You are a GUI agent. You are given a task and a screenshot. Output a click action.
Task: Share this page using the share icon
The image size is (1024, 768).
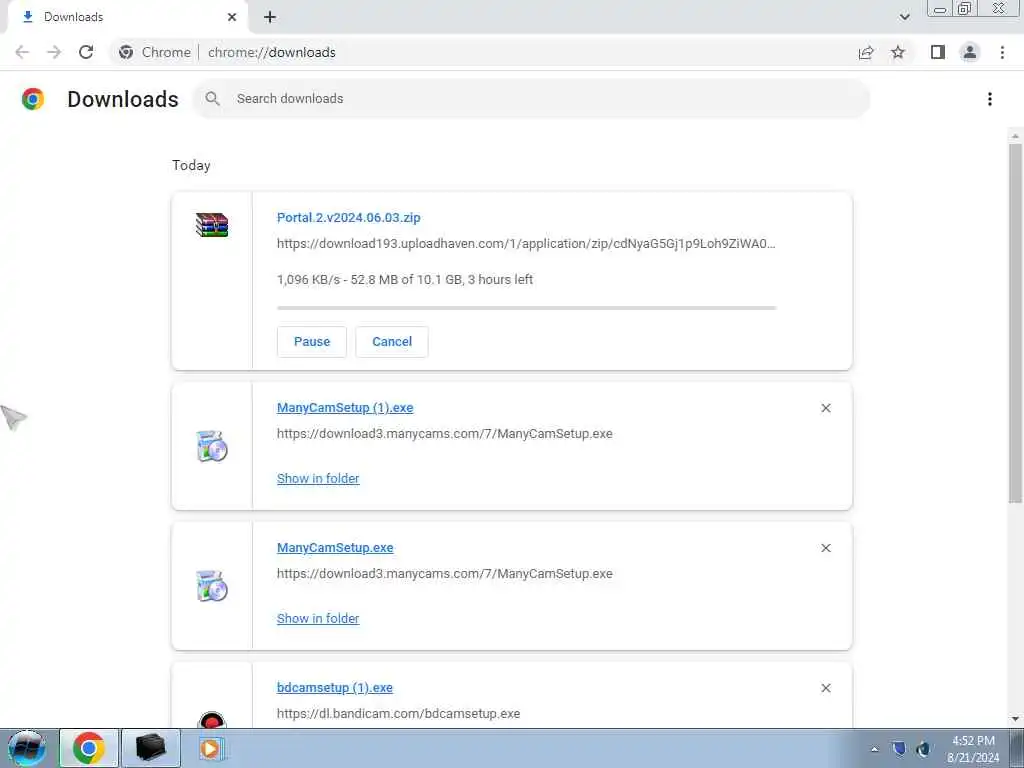coord(866,52)
